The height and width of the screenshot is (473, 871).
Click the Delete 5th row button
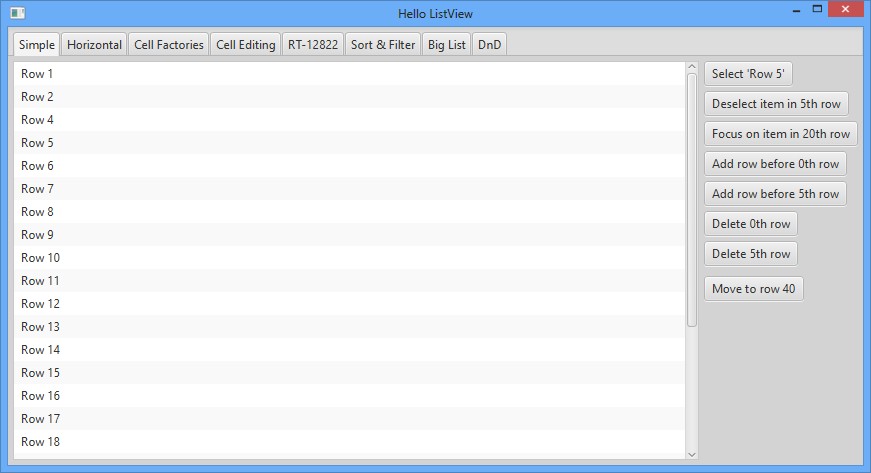750,254
